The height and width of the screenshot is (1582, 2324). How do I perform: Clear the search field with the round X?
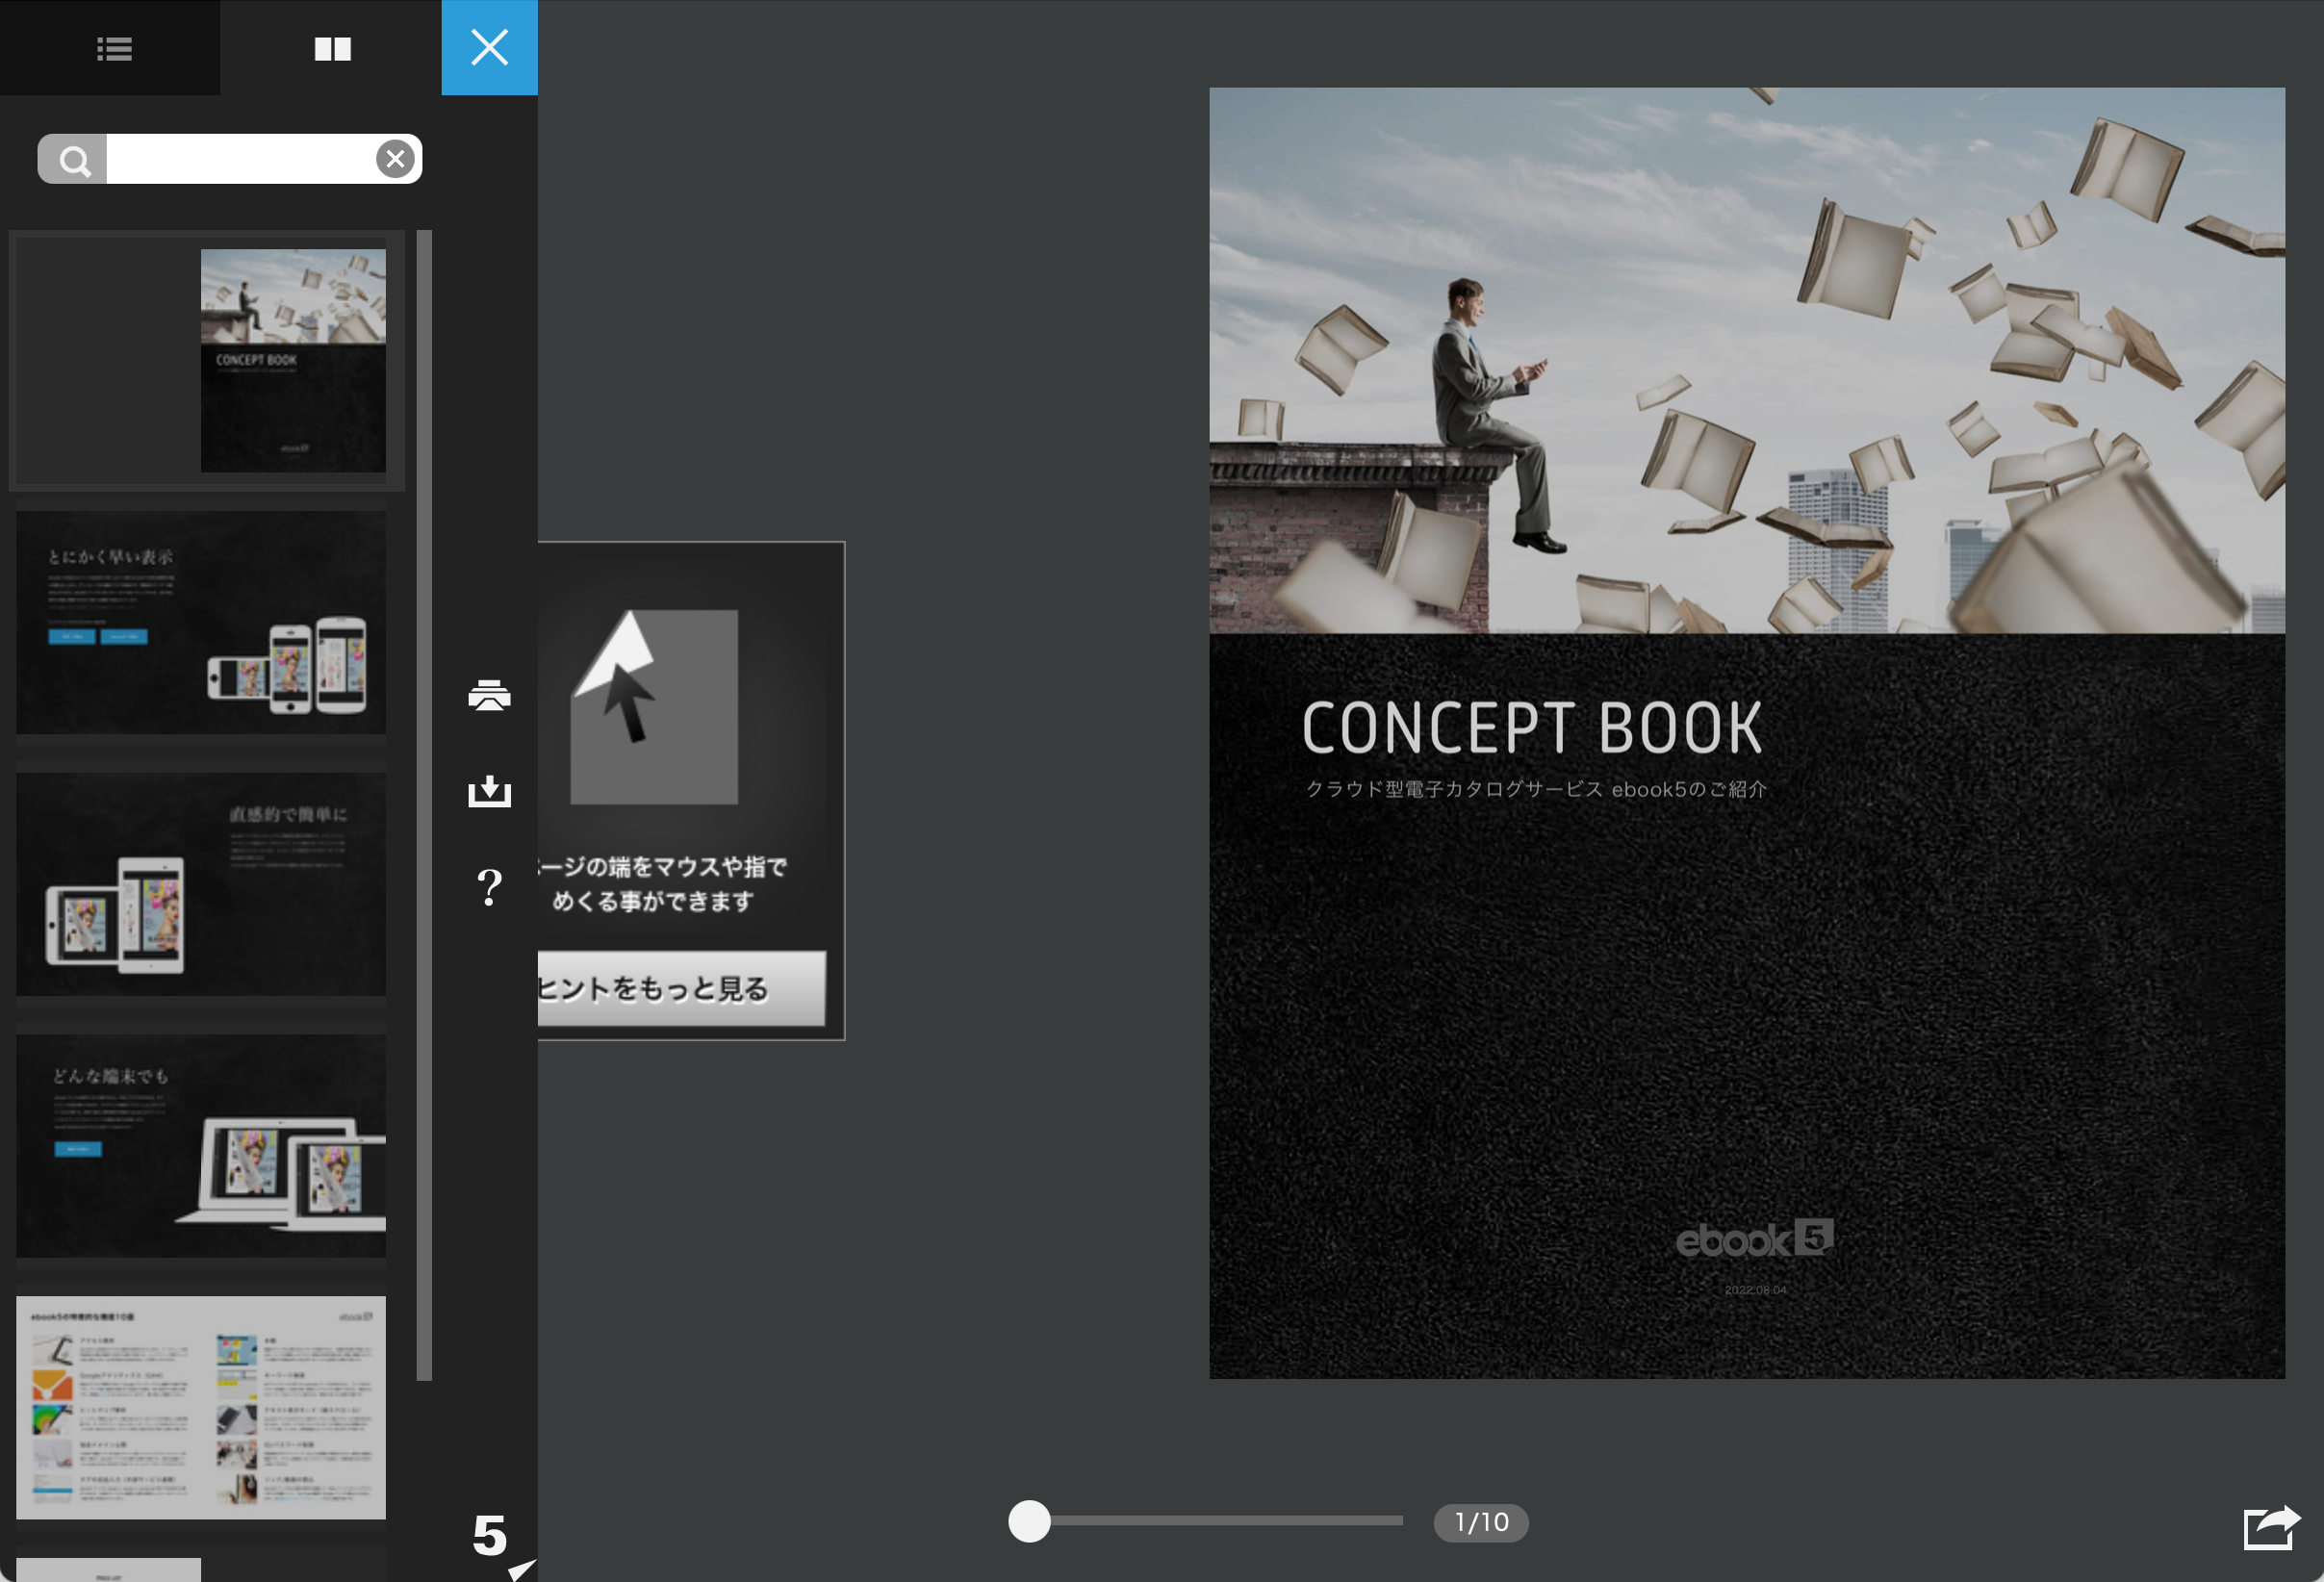[396, 159]
